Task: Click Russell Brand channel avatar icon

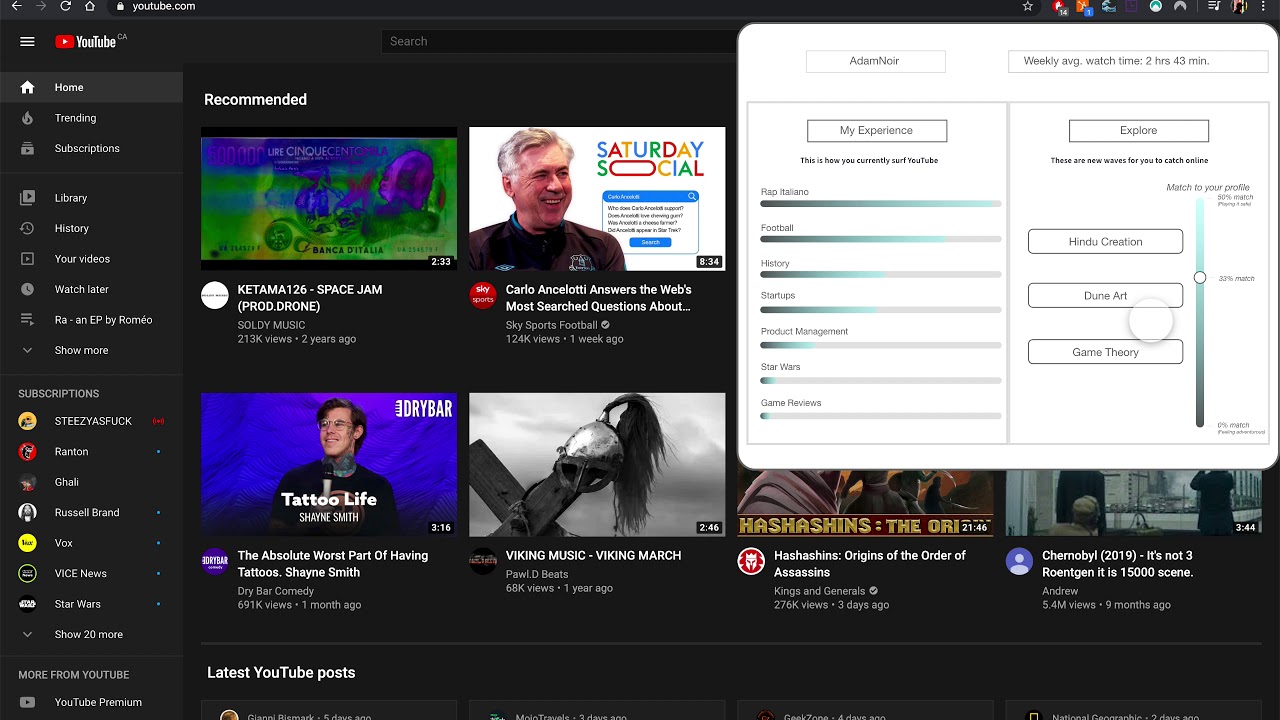Action: tap(28, 513)
